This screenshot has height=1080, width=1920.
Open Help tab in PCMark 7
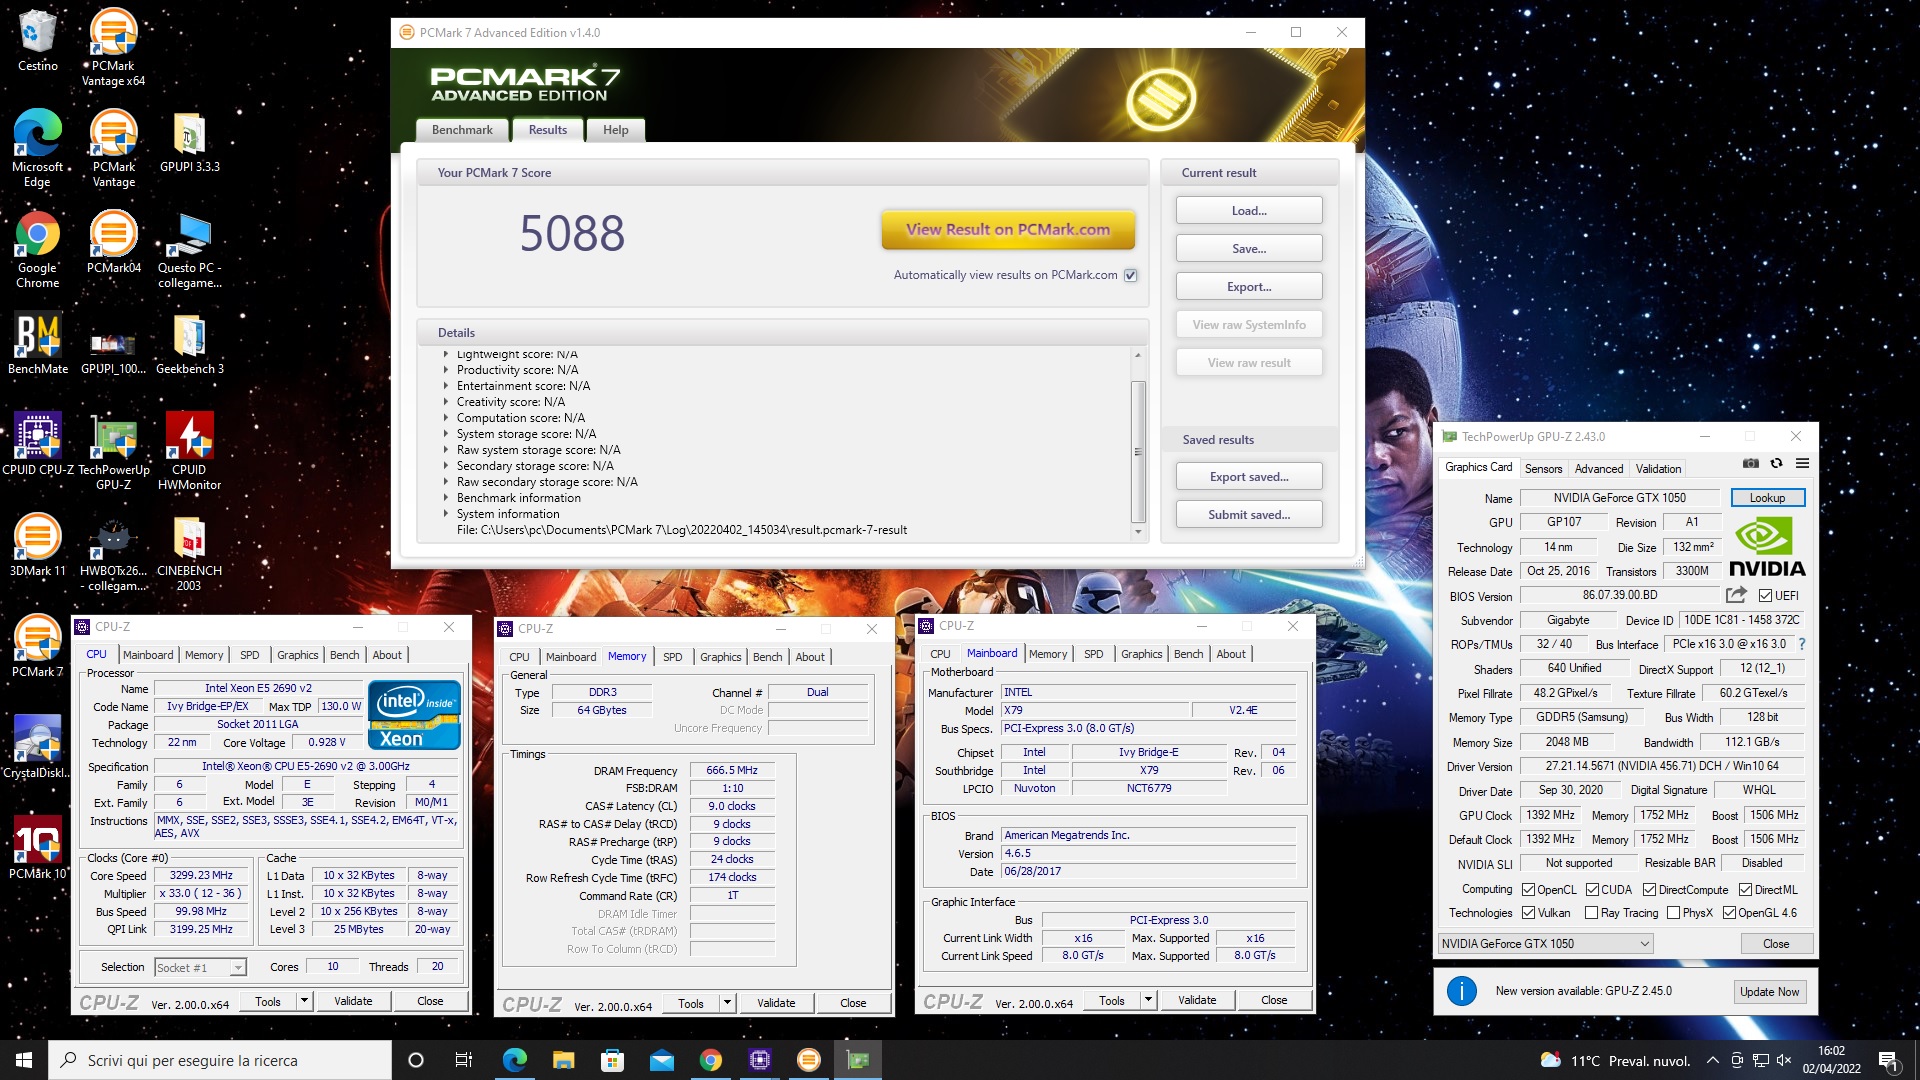click(616, 130)
